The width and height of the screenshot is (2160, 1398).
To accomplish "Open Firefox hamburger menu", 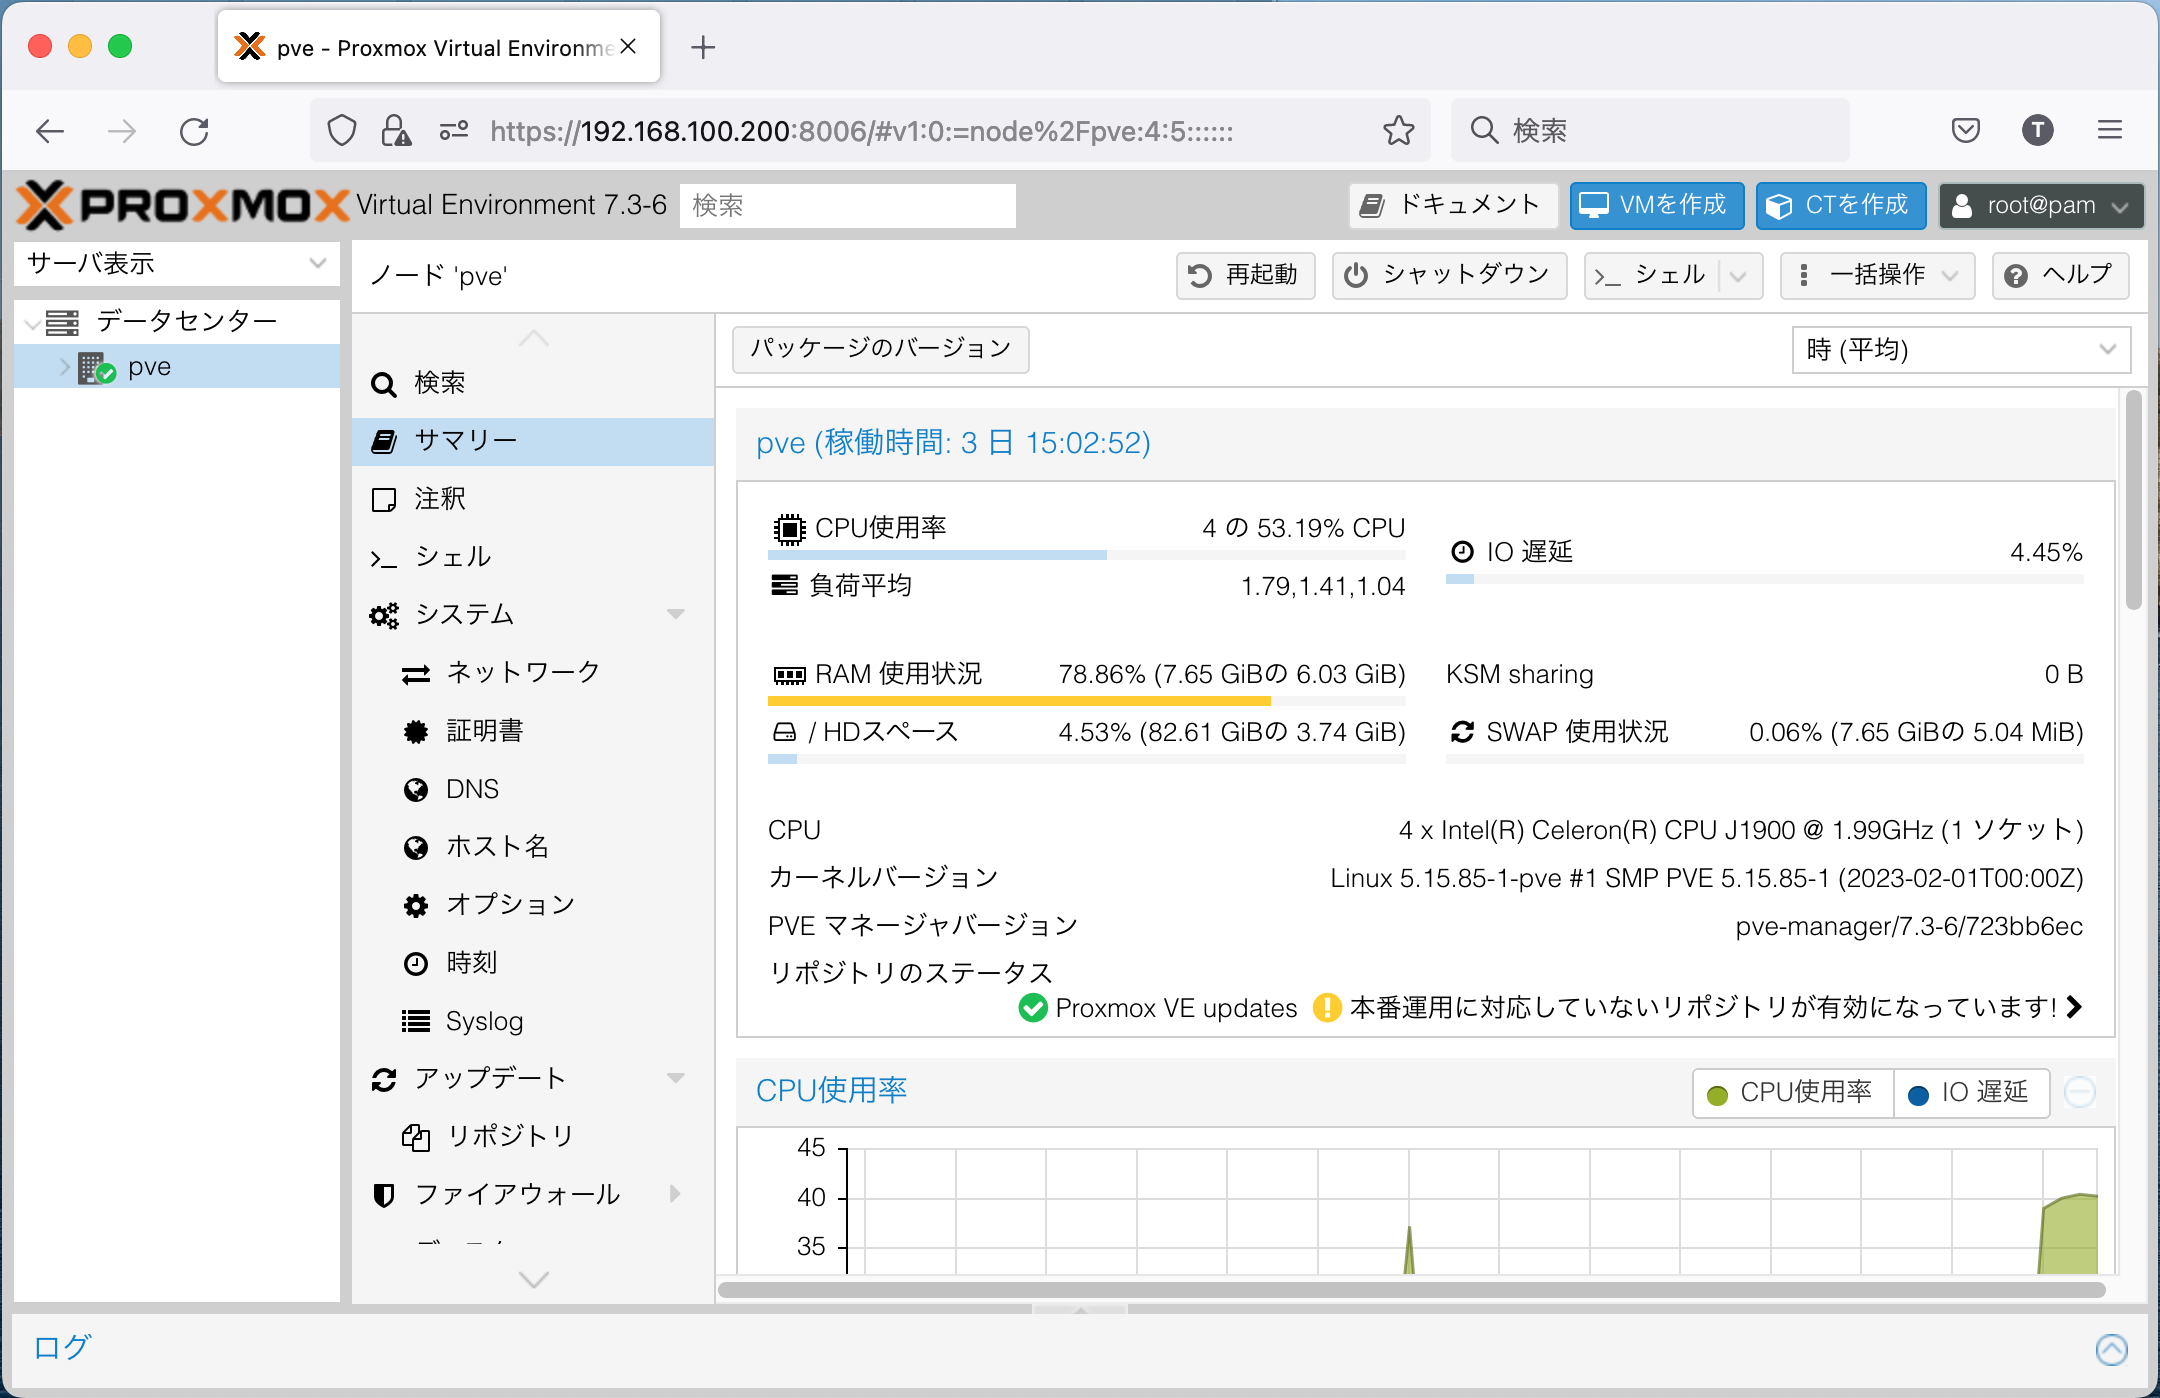I will (2110, 130).
